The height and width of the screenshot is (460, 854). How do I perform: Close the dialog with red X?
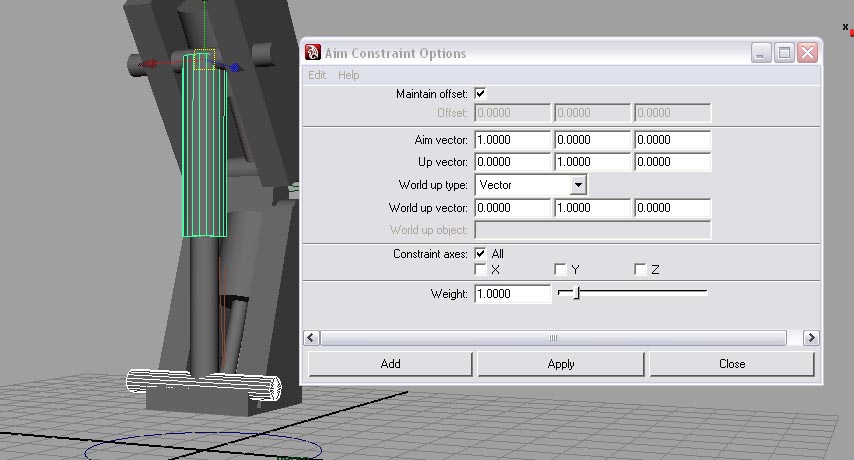tap(808, 53)
